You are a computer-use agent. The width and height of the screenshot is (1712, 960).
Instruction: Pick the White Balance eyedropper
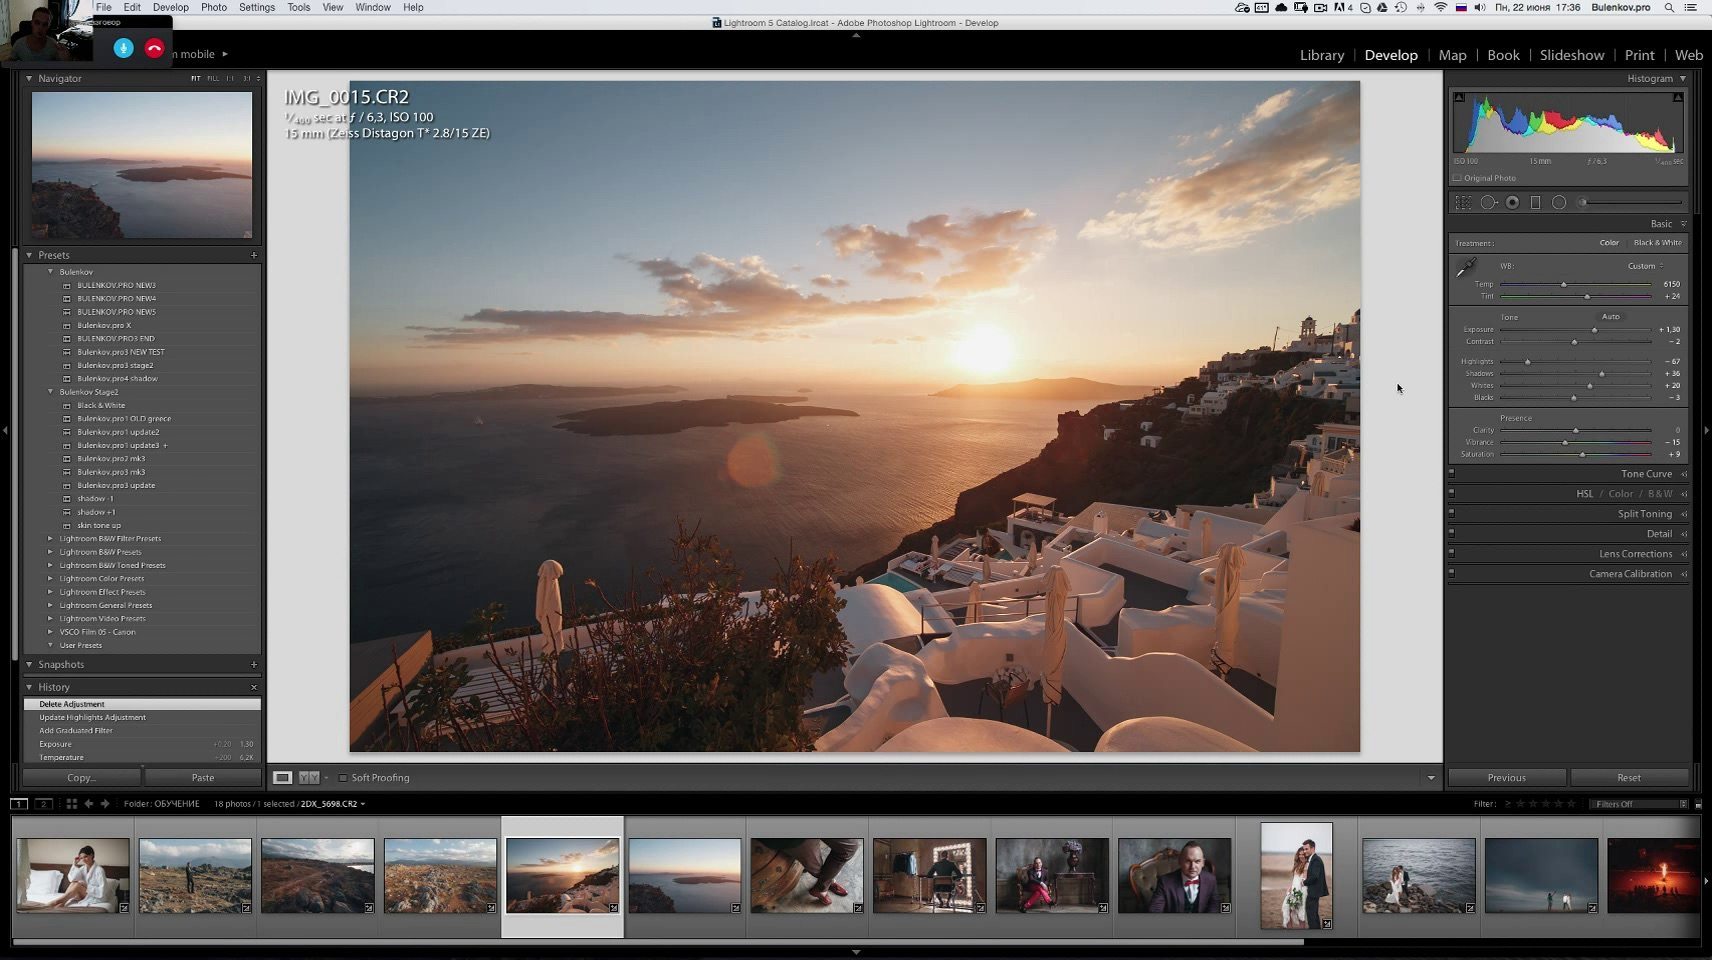pyautogui.click(x=1466, y=267)
